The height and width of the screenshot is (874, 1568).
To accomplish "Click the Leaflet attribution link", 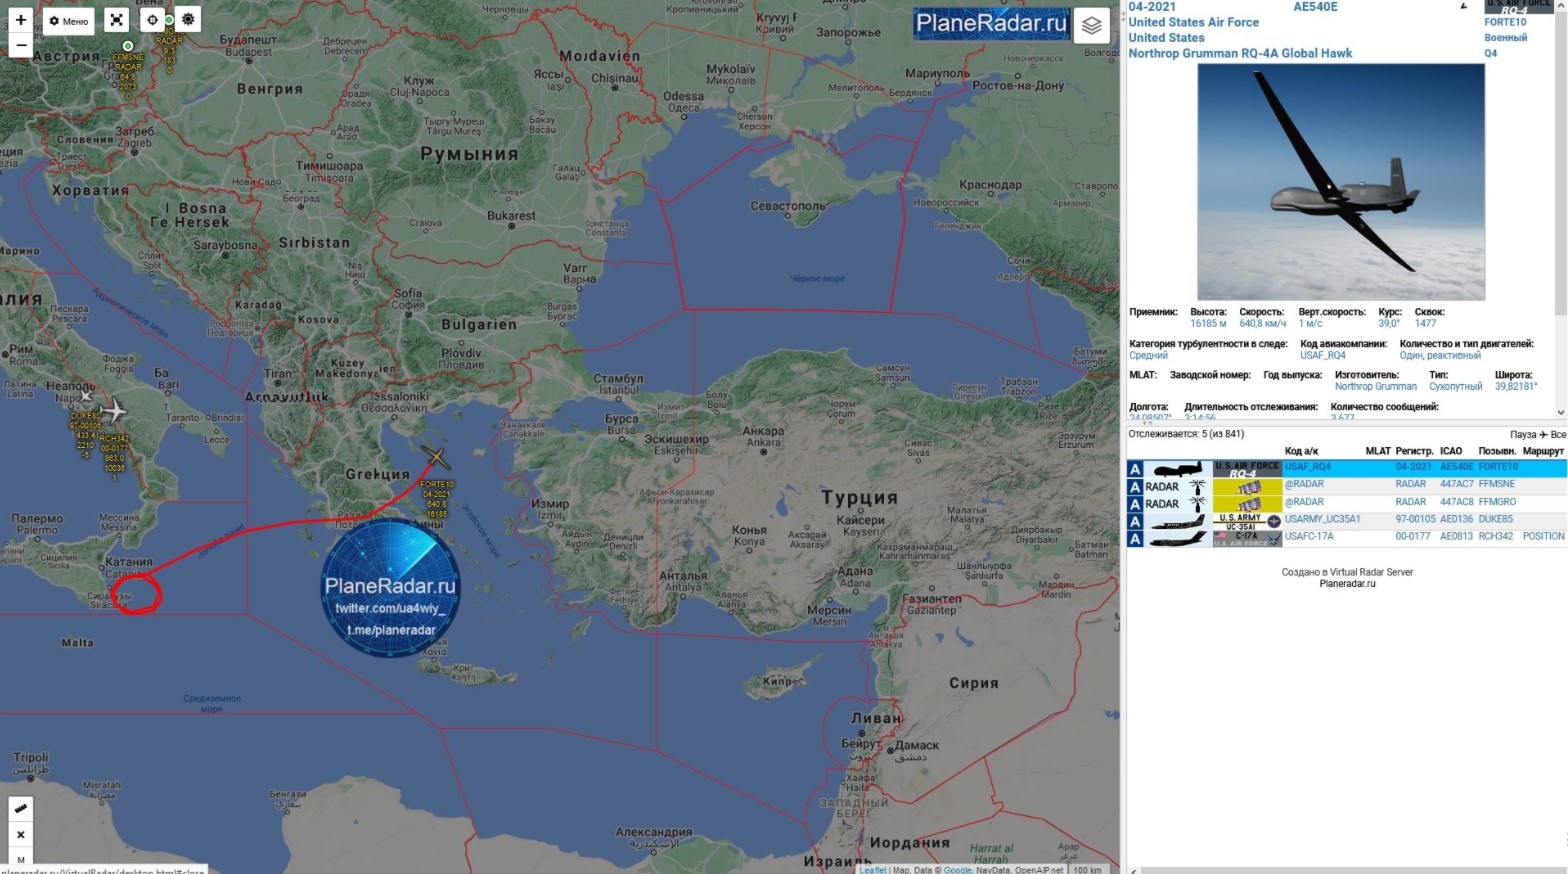I will point(873,869).
